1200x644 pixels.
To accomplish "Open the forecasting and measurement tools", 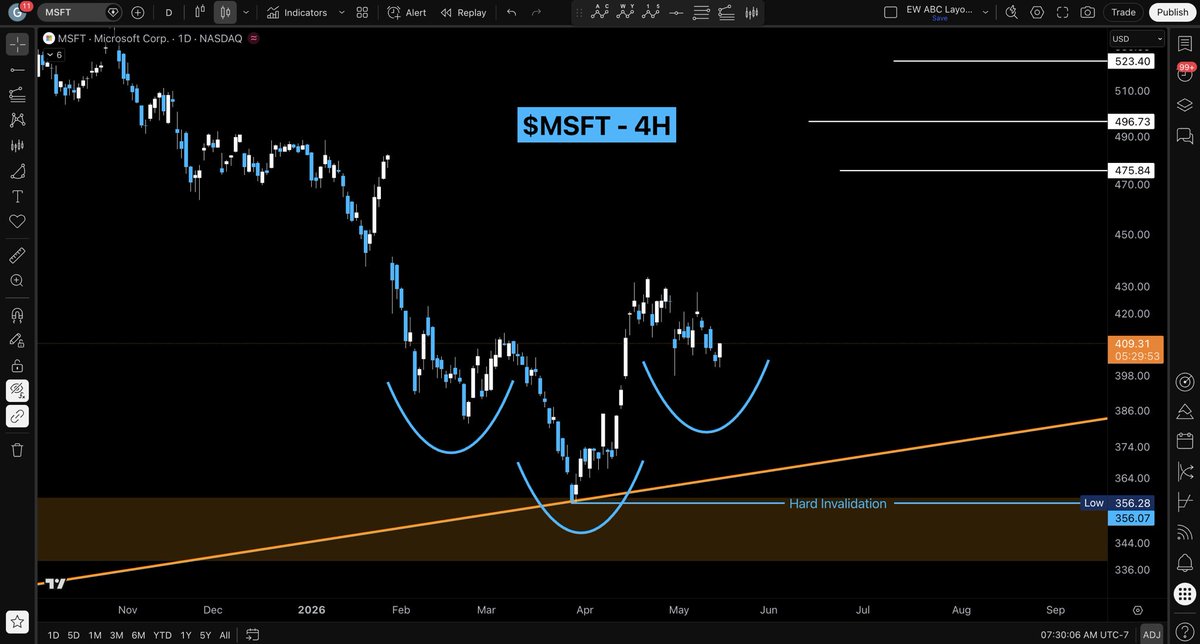I will click(x=17, y=145).
